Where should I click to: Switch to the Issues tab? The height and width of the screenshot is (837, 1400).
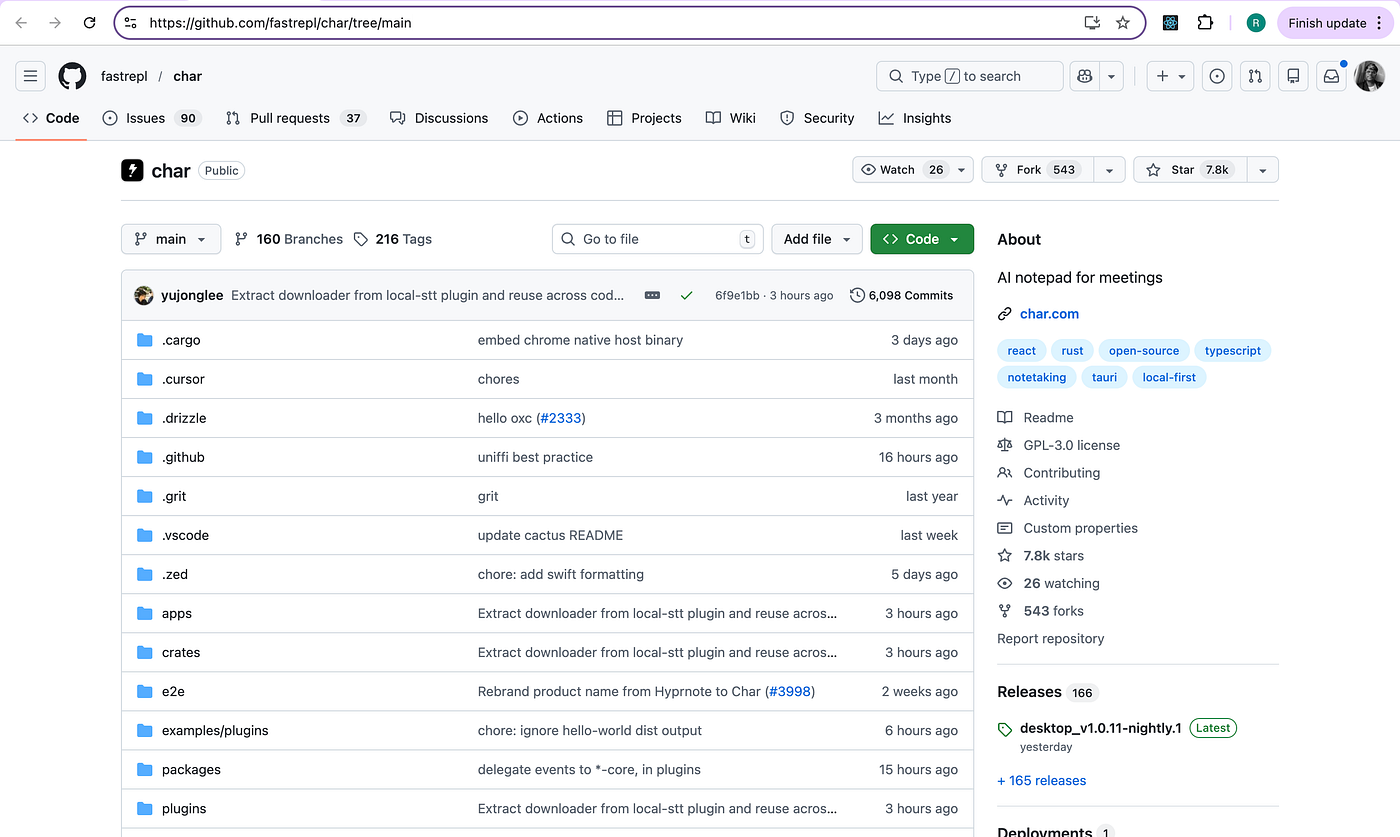click(x=152, y=118)
